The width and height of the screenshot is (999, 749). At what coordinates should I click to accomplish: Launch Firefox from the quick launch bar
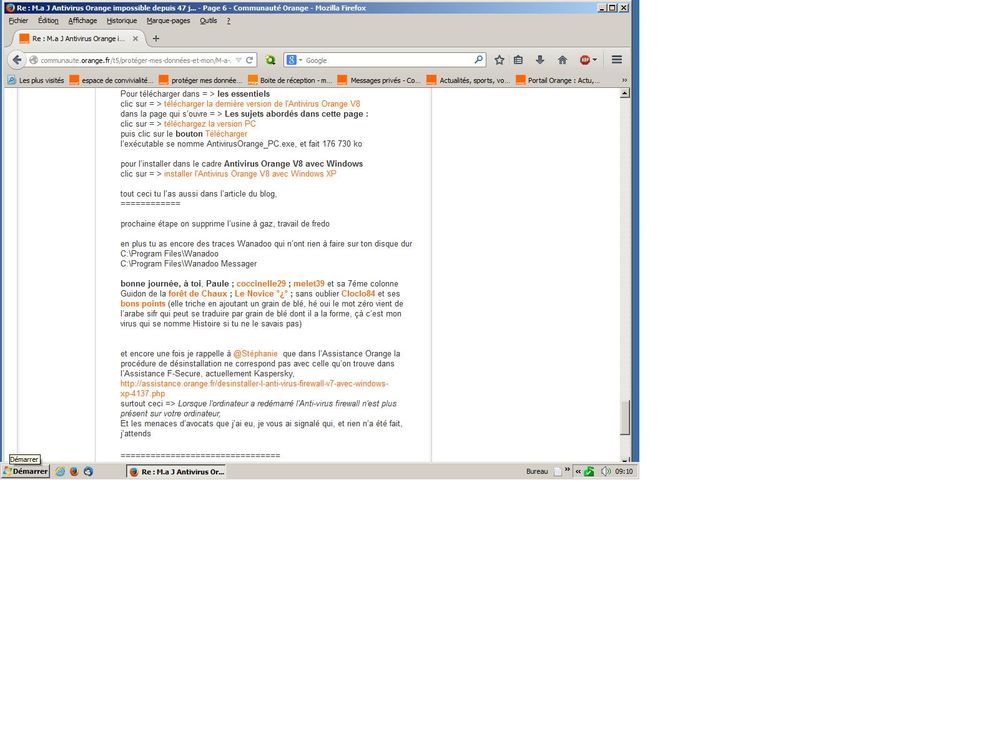[74, 471]
